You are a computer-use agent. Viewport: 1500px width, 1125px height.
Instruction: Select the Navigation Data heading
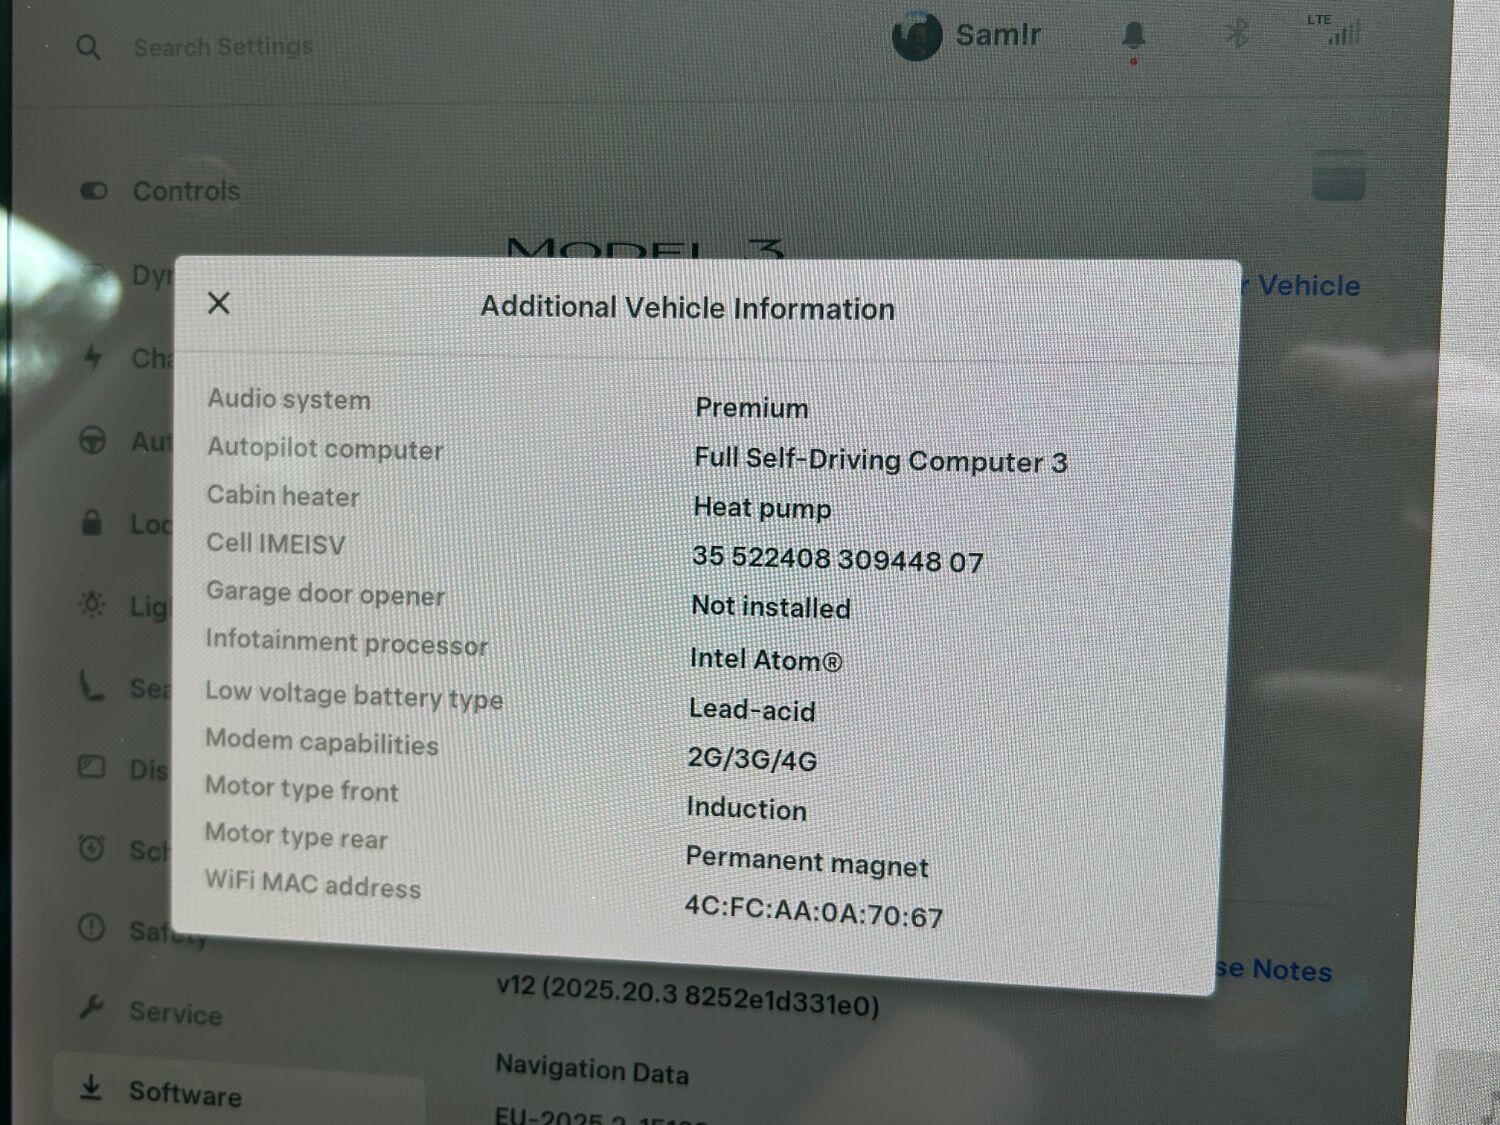coord(592,1070)
